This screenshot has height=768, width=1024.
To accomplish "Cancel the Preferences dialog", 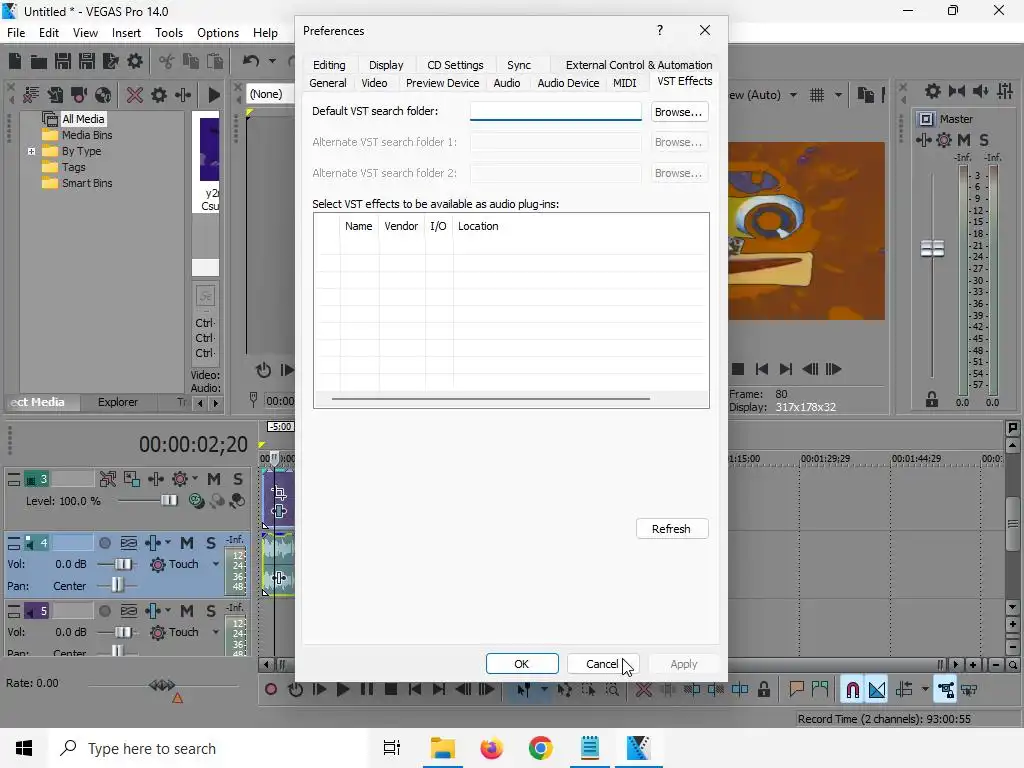I will [602, 664].
